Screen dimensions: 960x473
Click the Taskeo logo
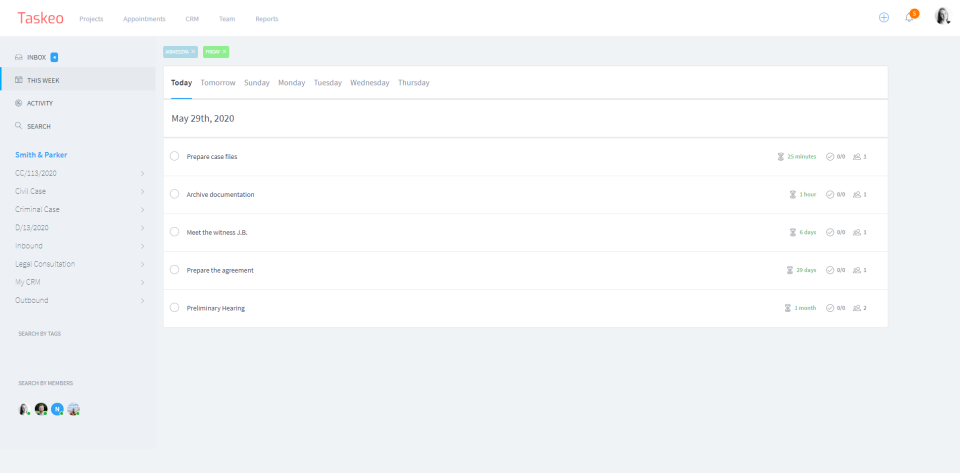tap(40, 18)
